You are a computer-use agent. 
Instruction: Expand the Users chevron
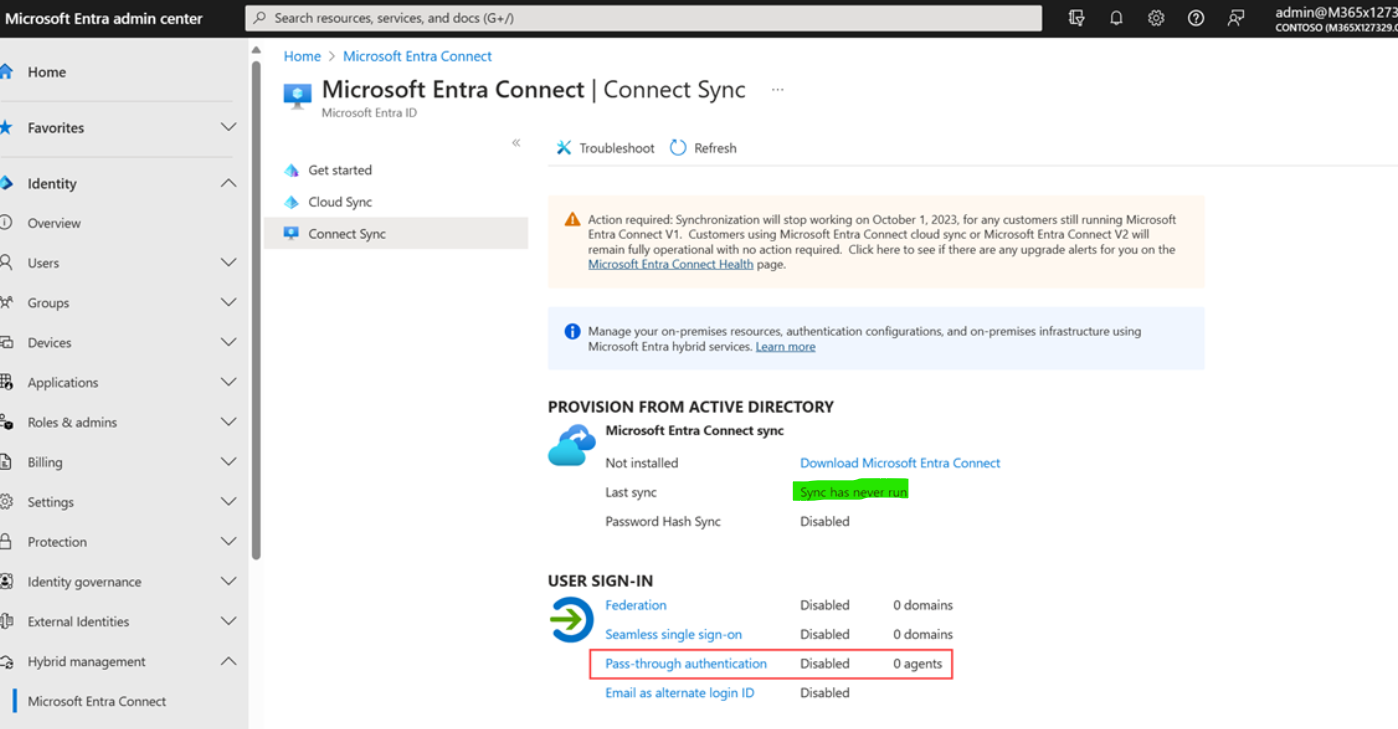pos(228,263)
